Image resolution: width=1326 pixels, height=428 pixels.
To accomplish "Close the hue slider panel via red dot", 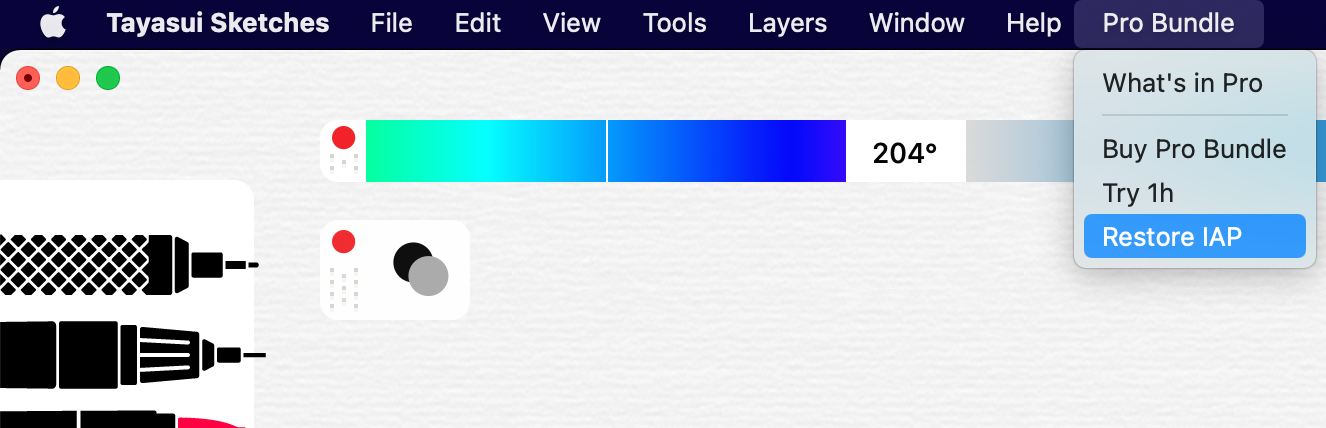I will point(343,137).
